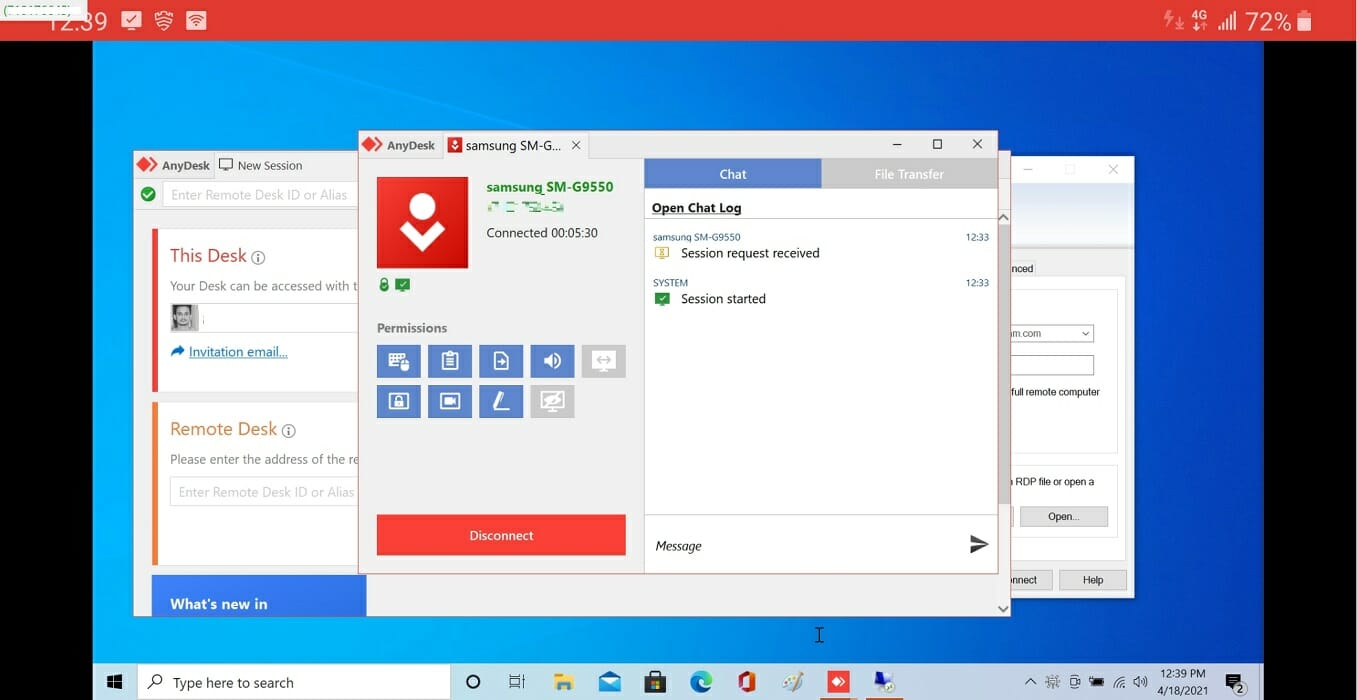Show hidden system tray icons
1357x700 pixels.
[1031, 682]
